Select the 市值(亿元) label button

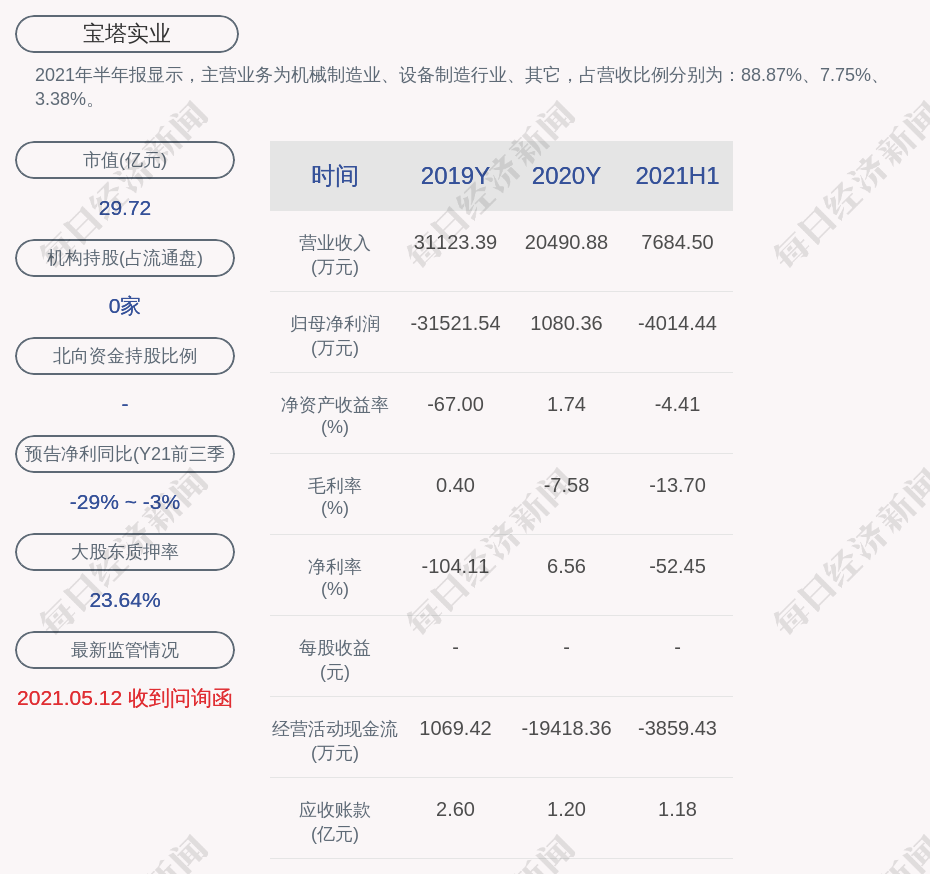[x=125, y=160]
